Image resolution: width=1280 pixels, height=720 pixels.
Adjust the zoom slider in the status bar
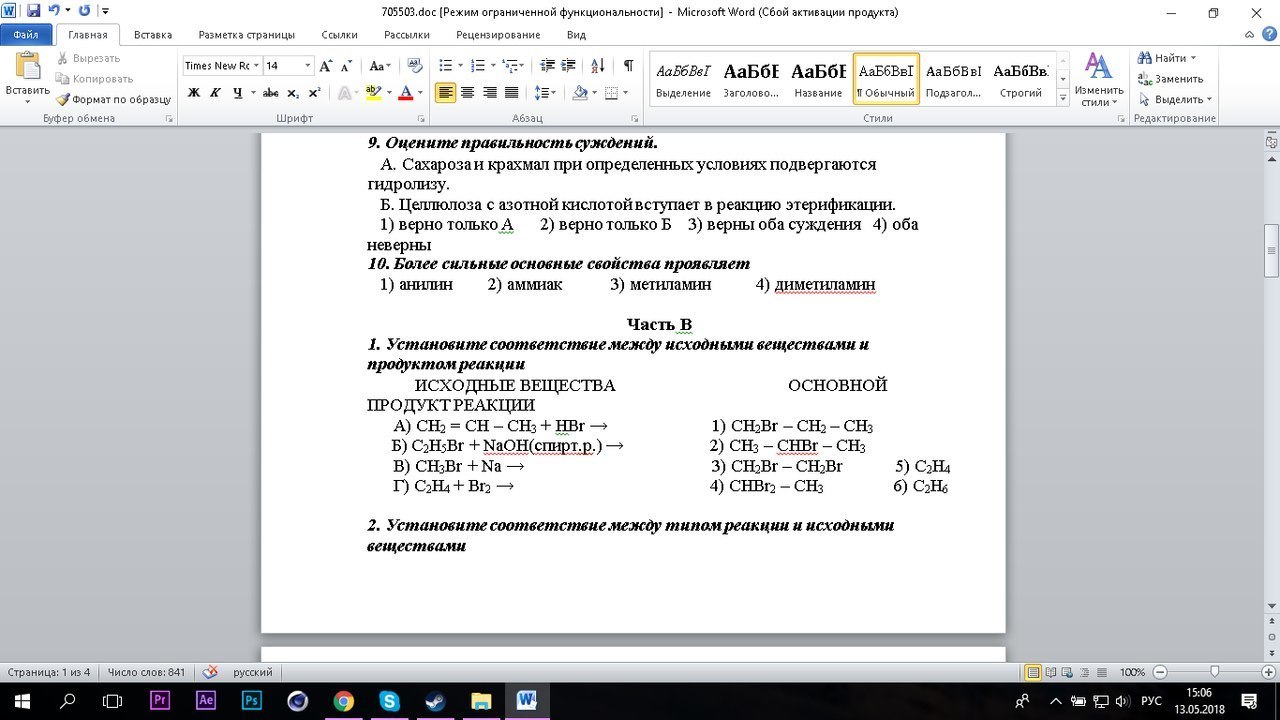(x=1214, y=673)
